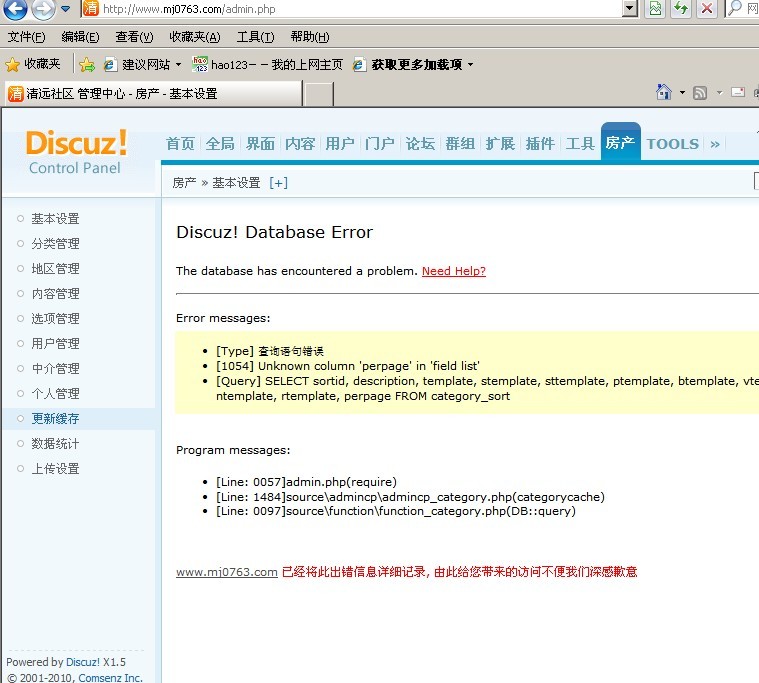This screenshot has width=759, height=683.
Task: Open 用户管理 in the left sidebar
Action: tap(55, 343)
